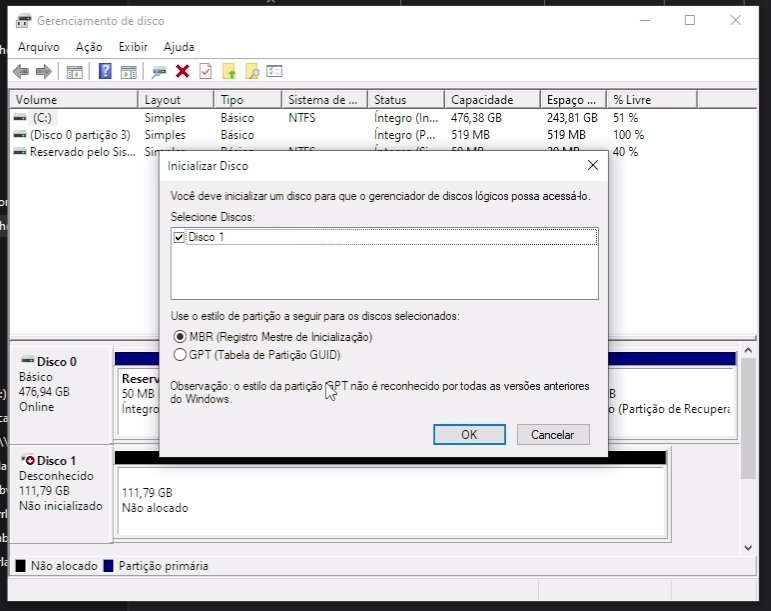Uncheck the Disco 1 checkbox
Screen dimensions: 771x611
[179, 237]
